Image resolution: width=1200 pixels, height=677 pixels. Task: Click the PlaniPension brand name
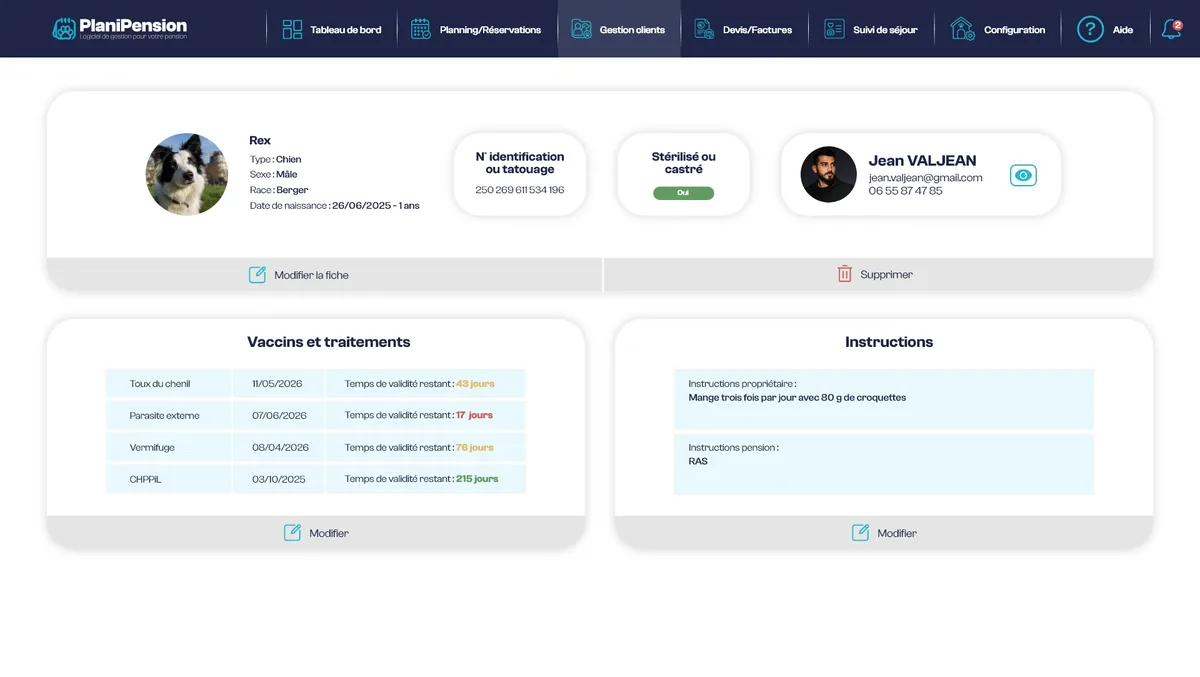(x=133, y=25)
